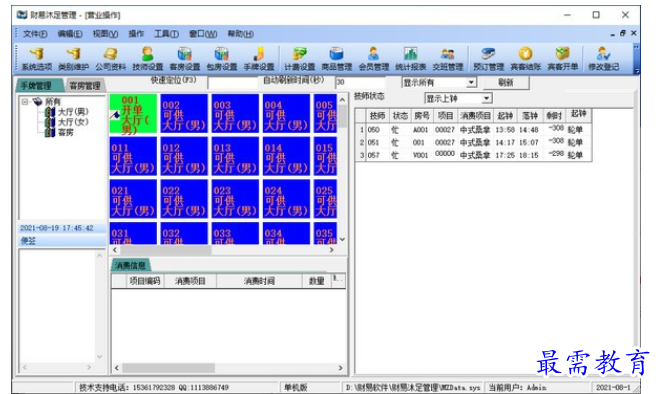Click the 大厅(男) tree node icon

pyautogui.click(x=50, y=112)
